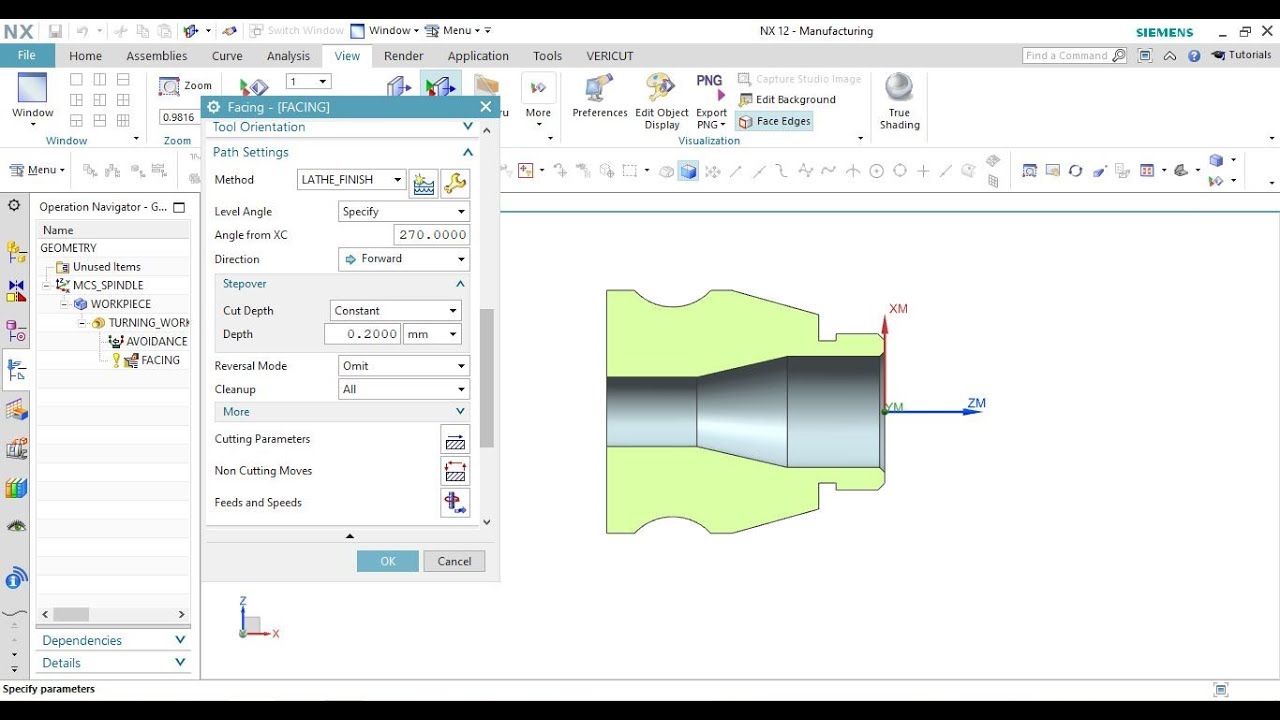Switch to the Render ribbon tab
1280x720 pixels.
404,56
